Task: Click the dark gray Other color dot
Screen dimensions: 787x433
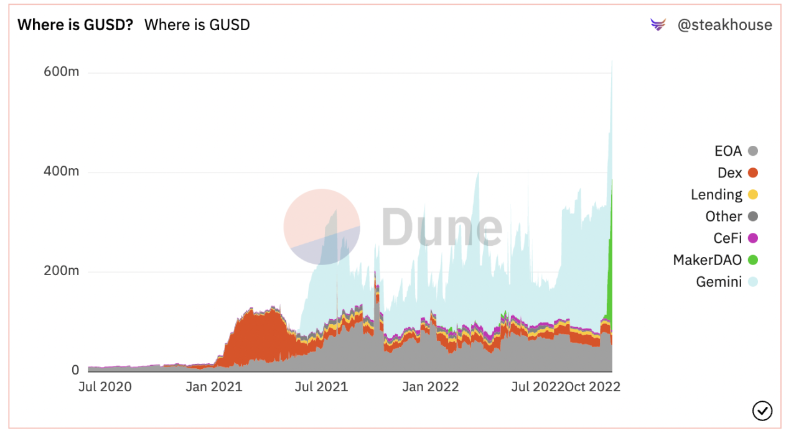Action: [x=753, y=216]
